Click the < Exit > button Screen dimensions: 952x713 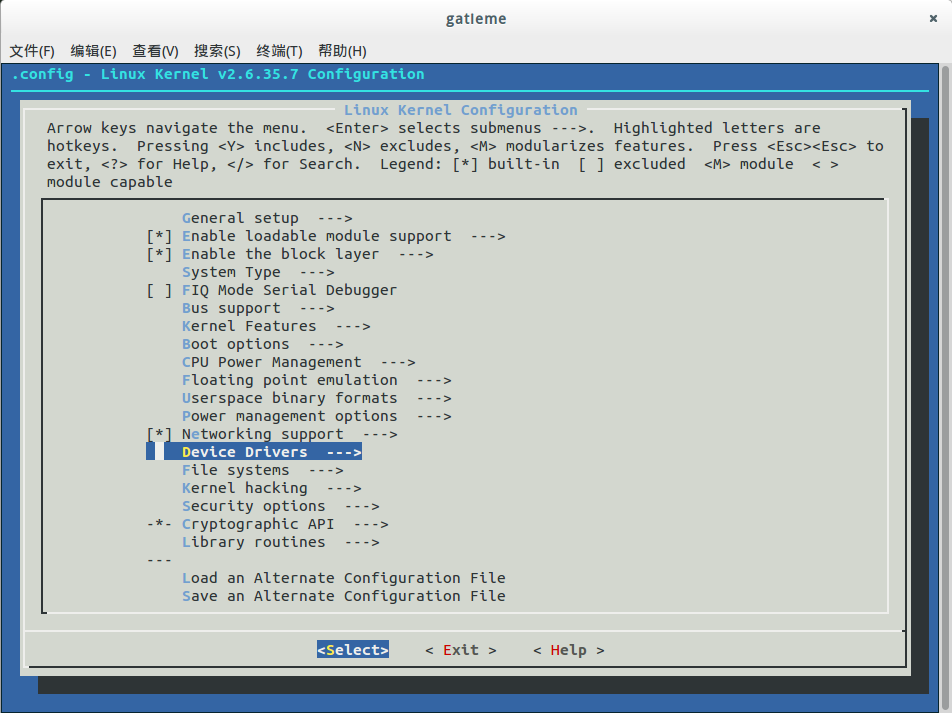pos(461,650)
